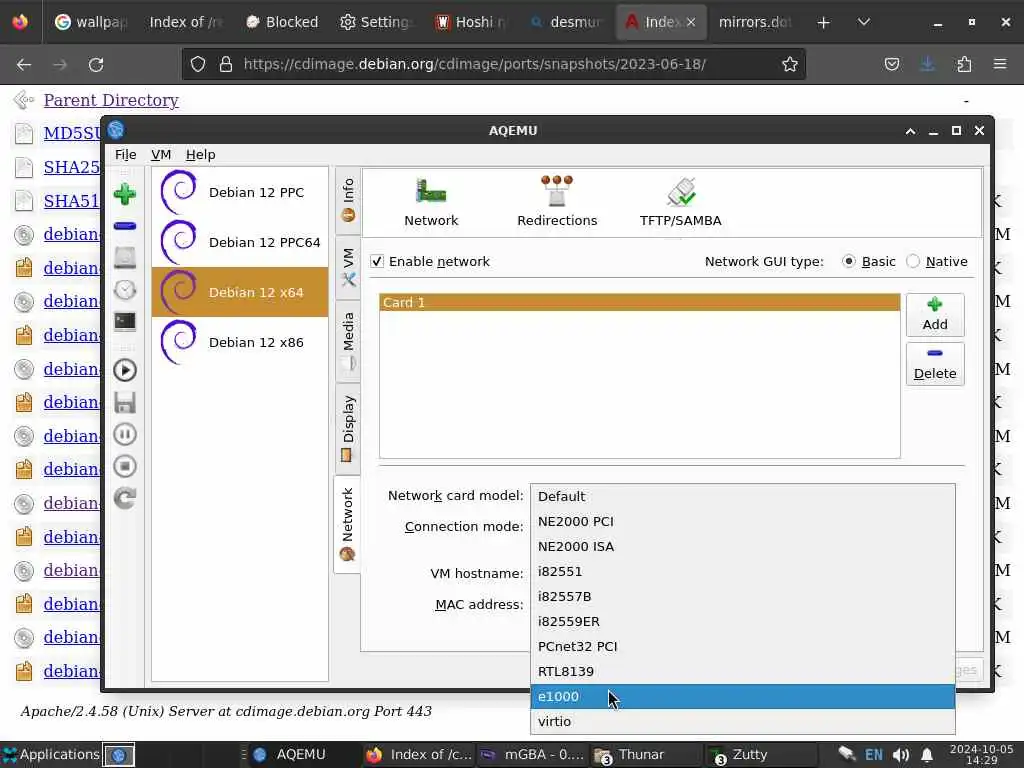Switch to mGBA from the taskbar

pyautogui.click(x=533, y=754)
